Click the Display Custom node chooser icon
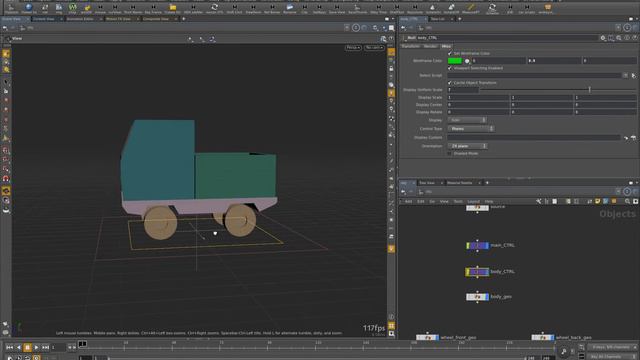Screen dimensions: 640x360 (x=626, y=138)
